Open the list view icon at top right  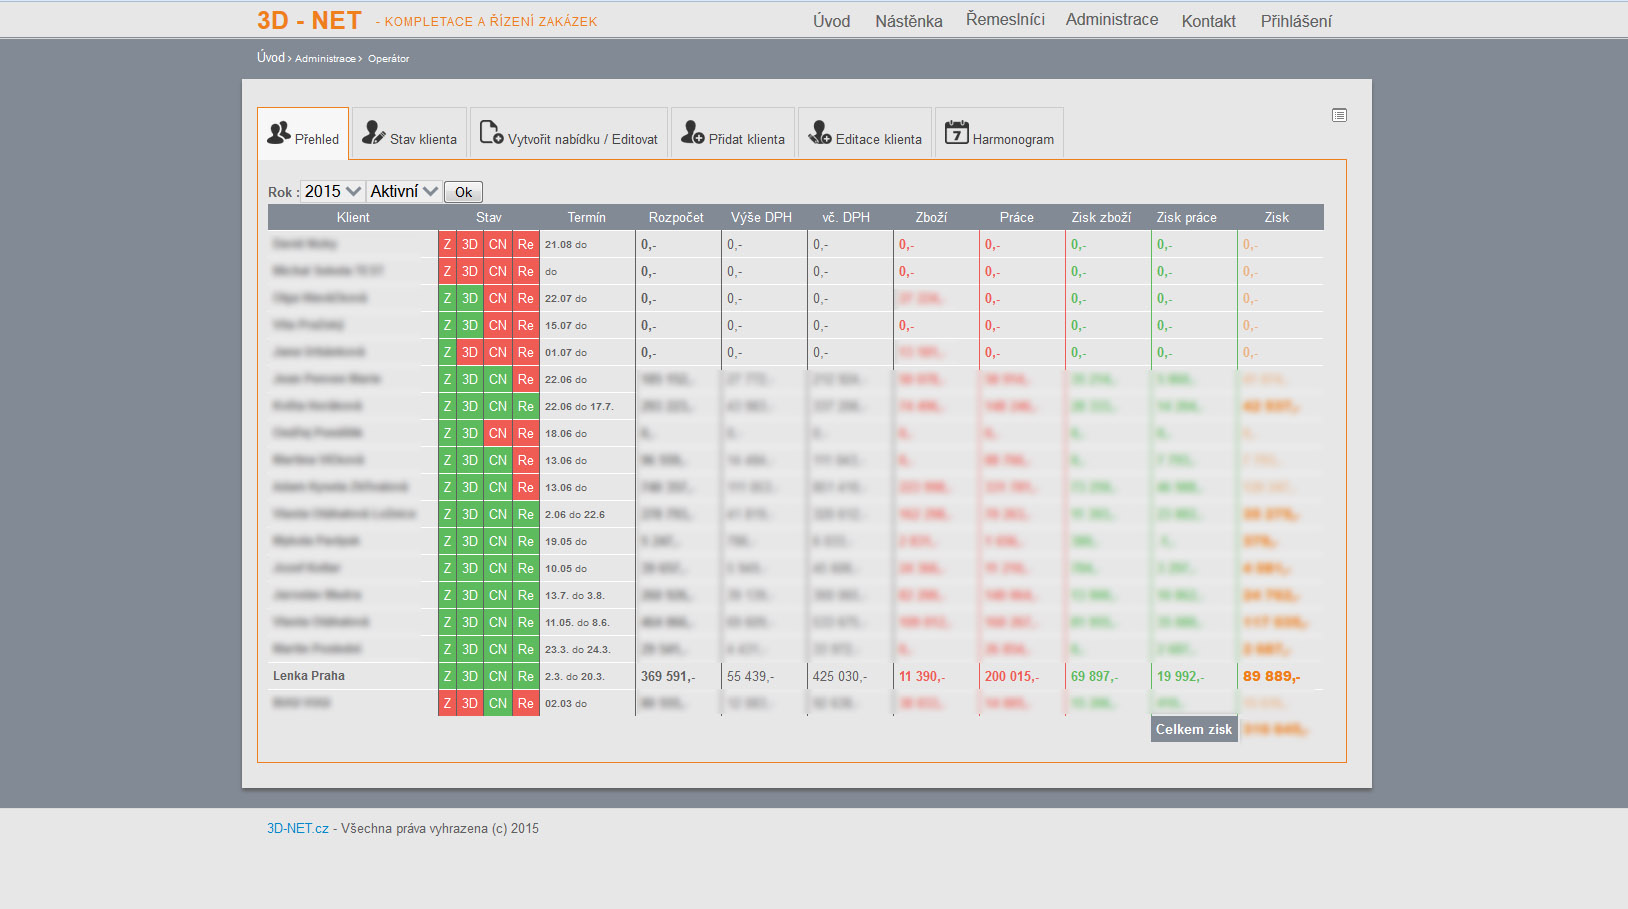pyautogui.click(x=1339, y=116)
